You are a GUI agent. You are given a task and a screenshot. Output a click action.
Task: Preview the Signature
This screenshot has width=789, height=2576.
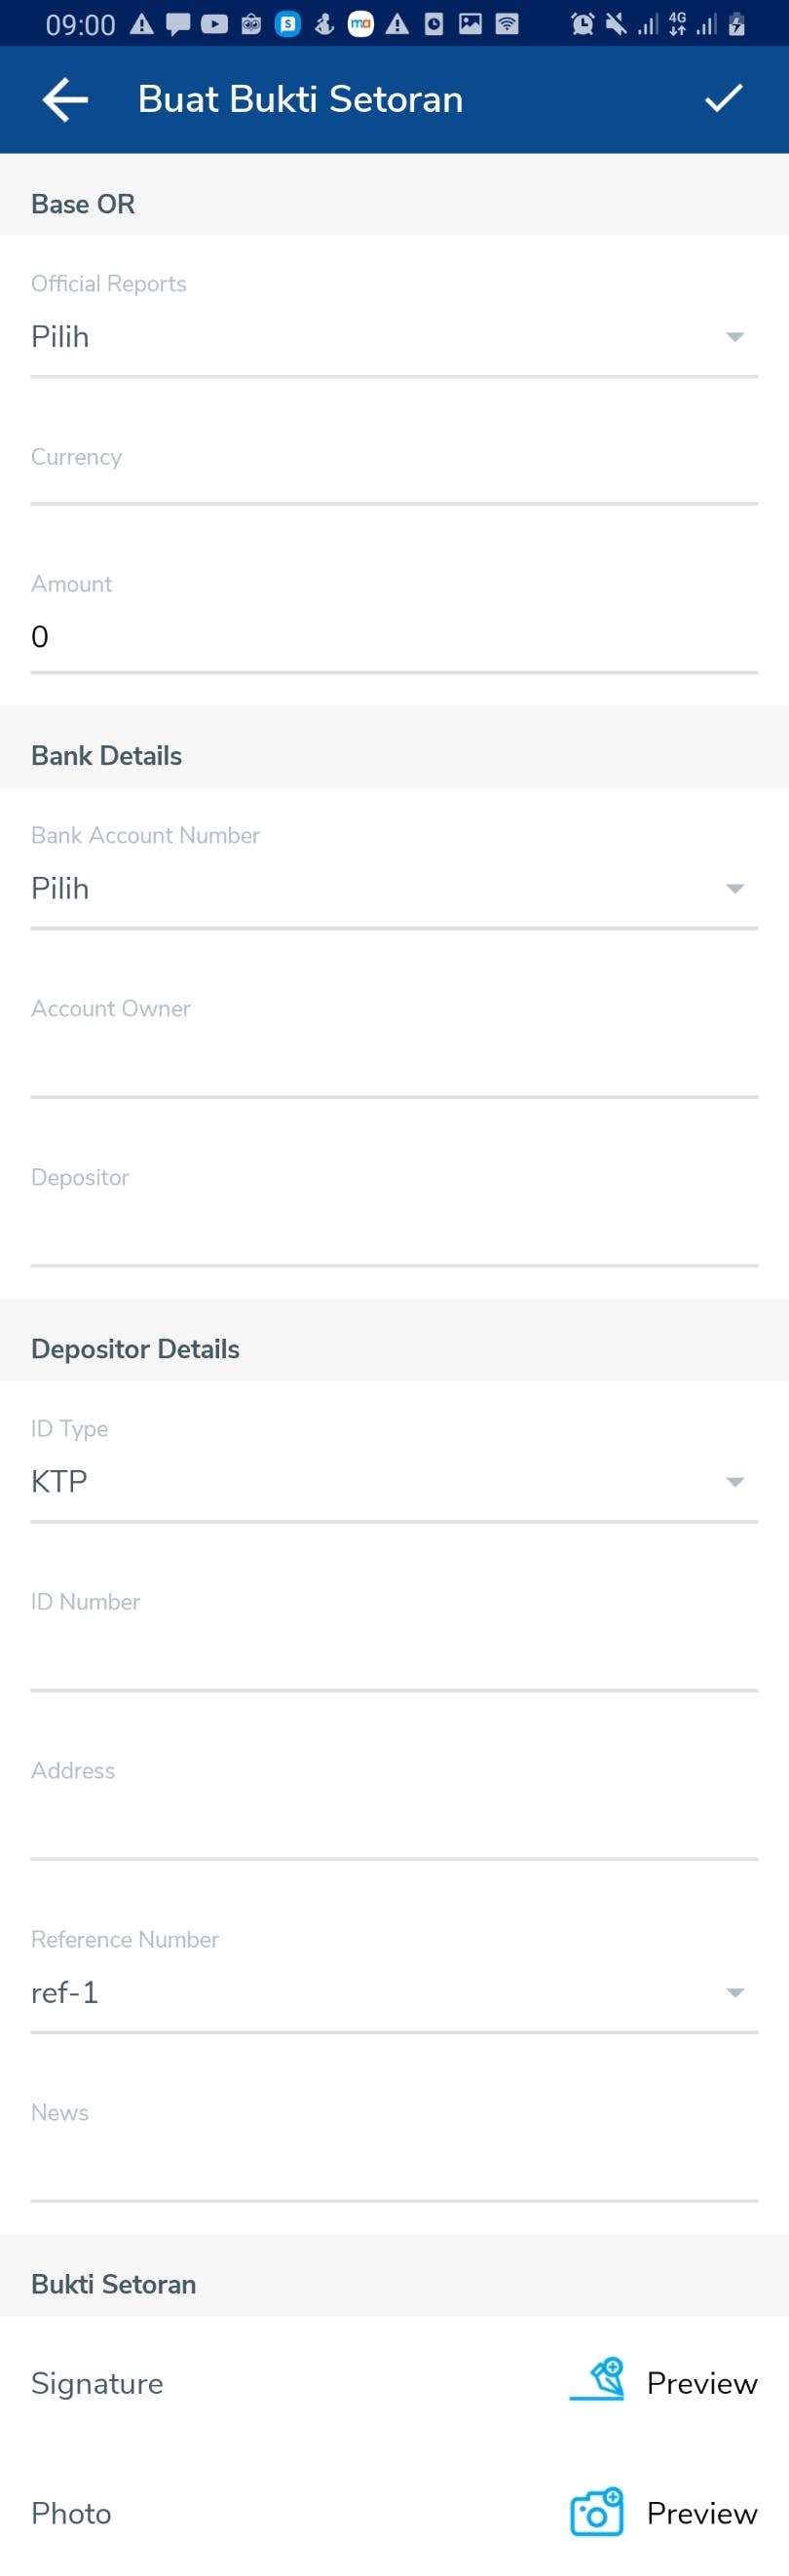702,2383
